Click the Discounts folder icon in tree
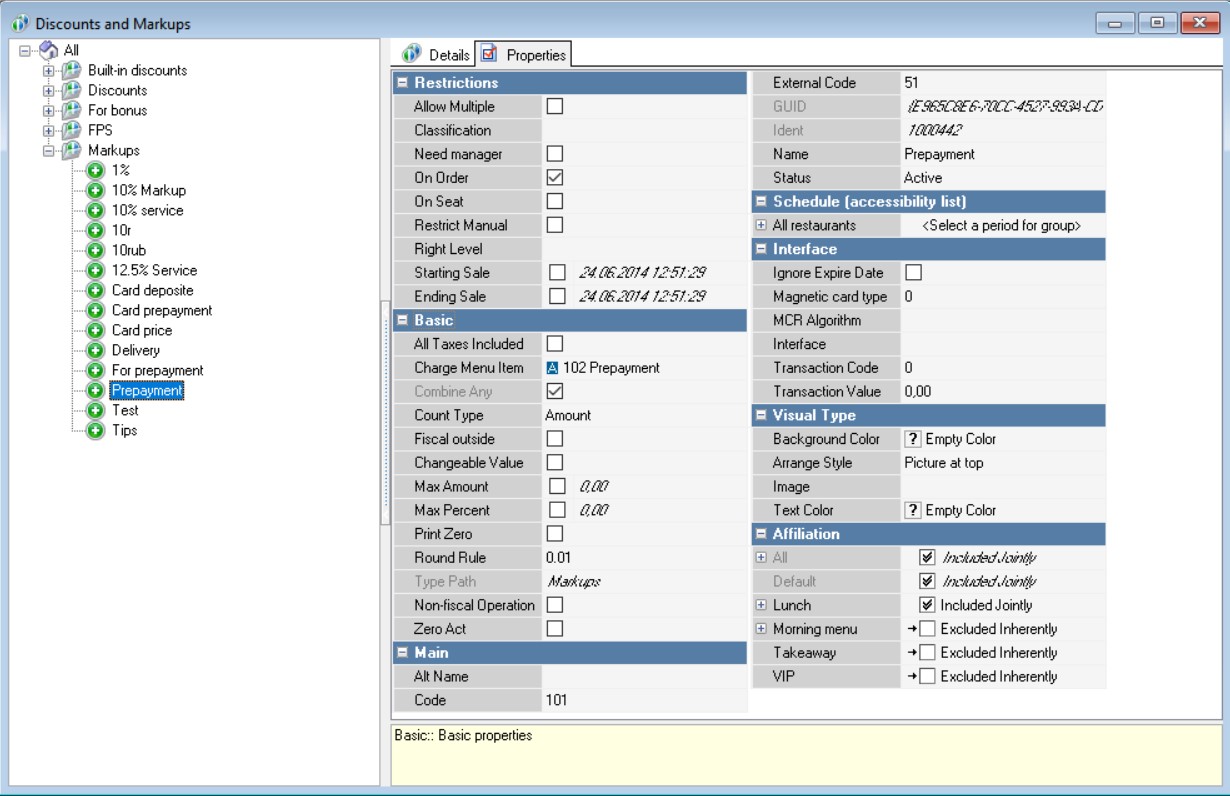Viewport: 1230px width, 796px height. (x=69, y=90)
